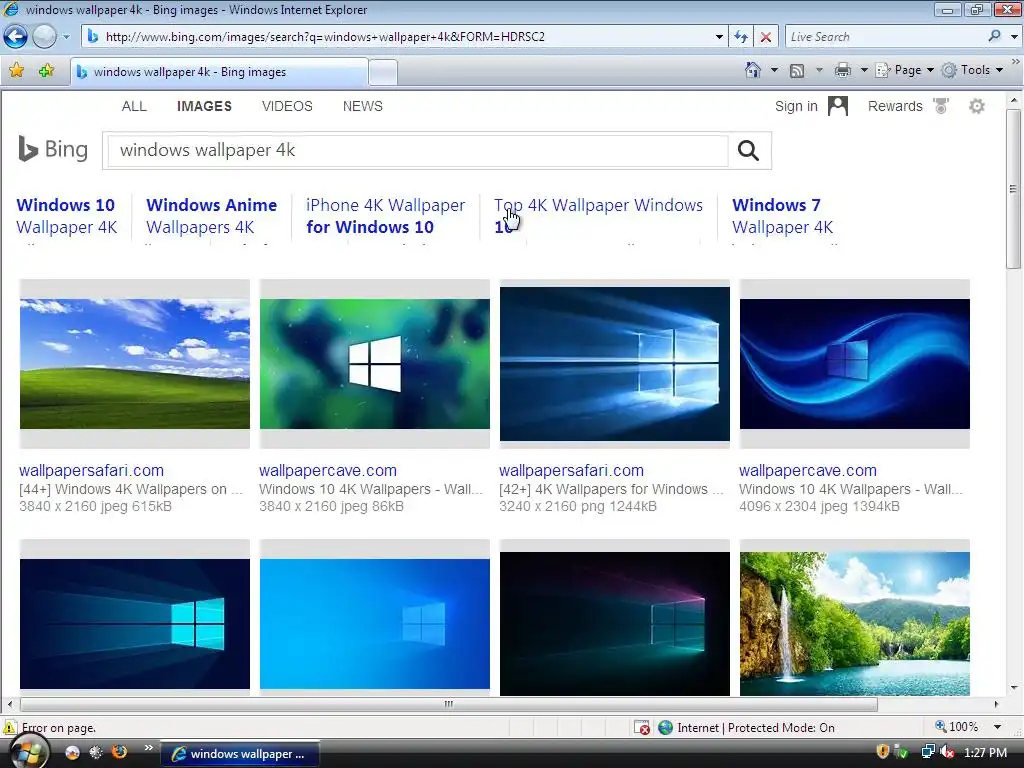This screenshot has height=768, width=1024.
Task: Click the Live Search magnifier icon
Action: pos(995,37)
